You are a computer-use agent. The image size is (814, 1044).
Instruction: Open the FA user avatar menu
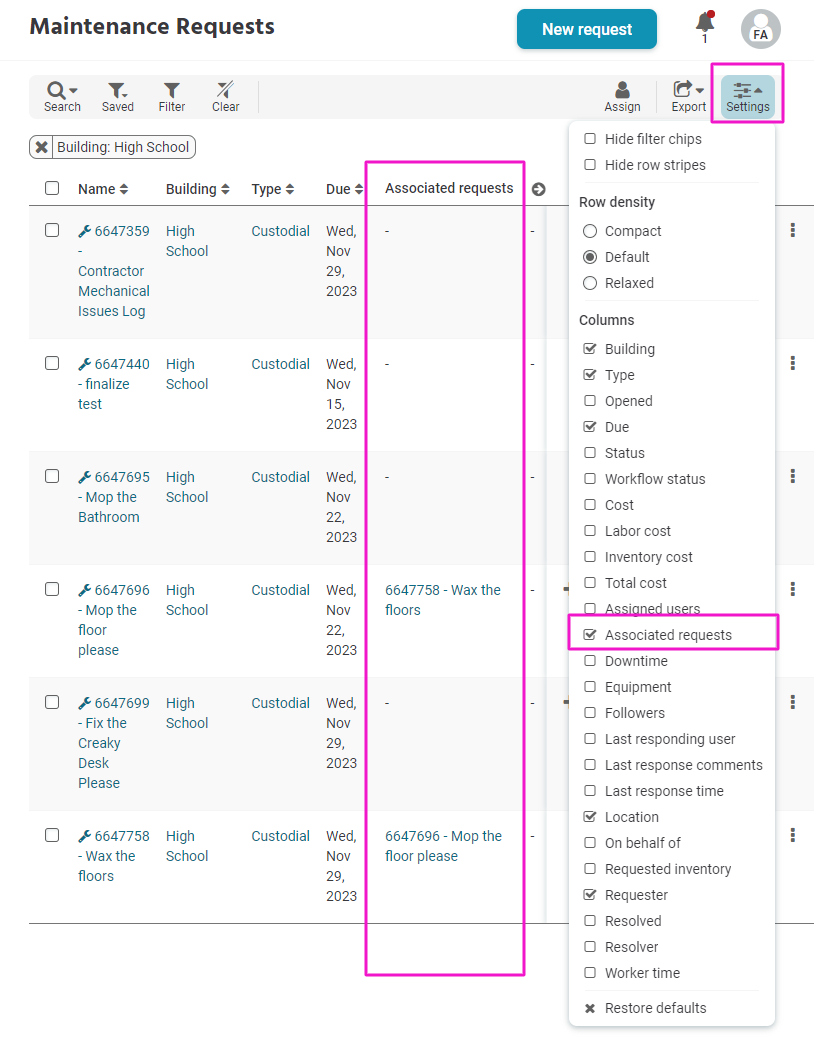(761, 29)
